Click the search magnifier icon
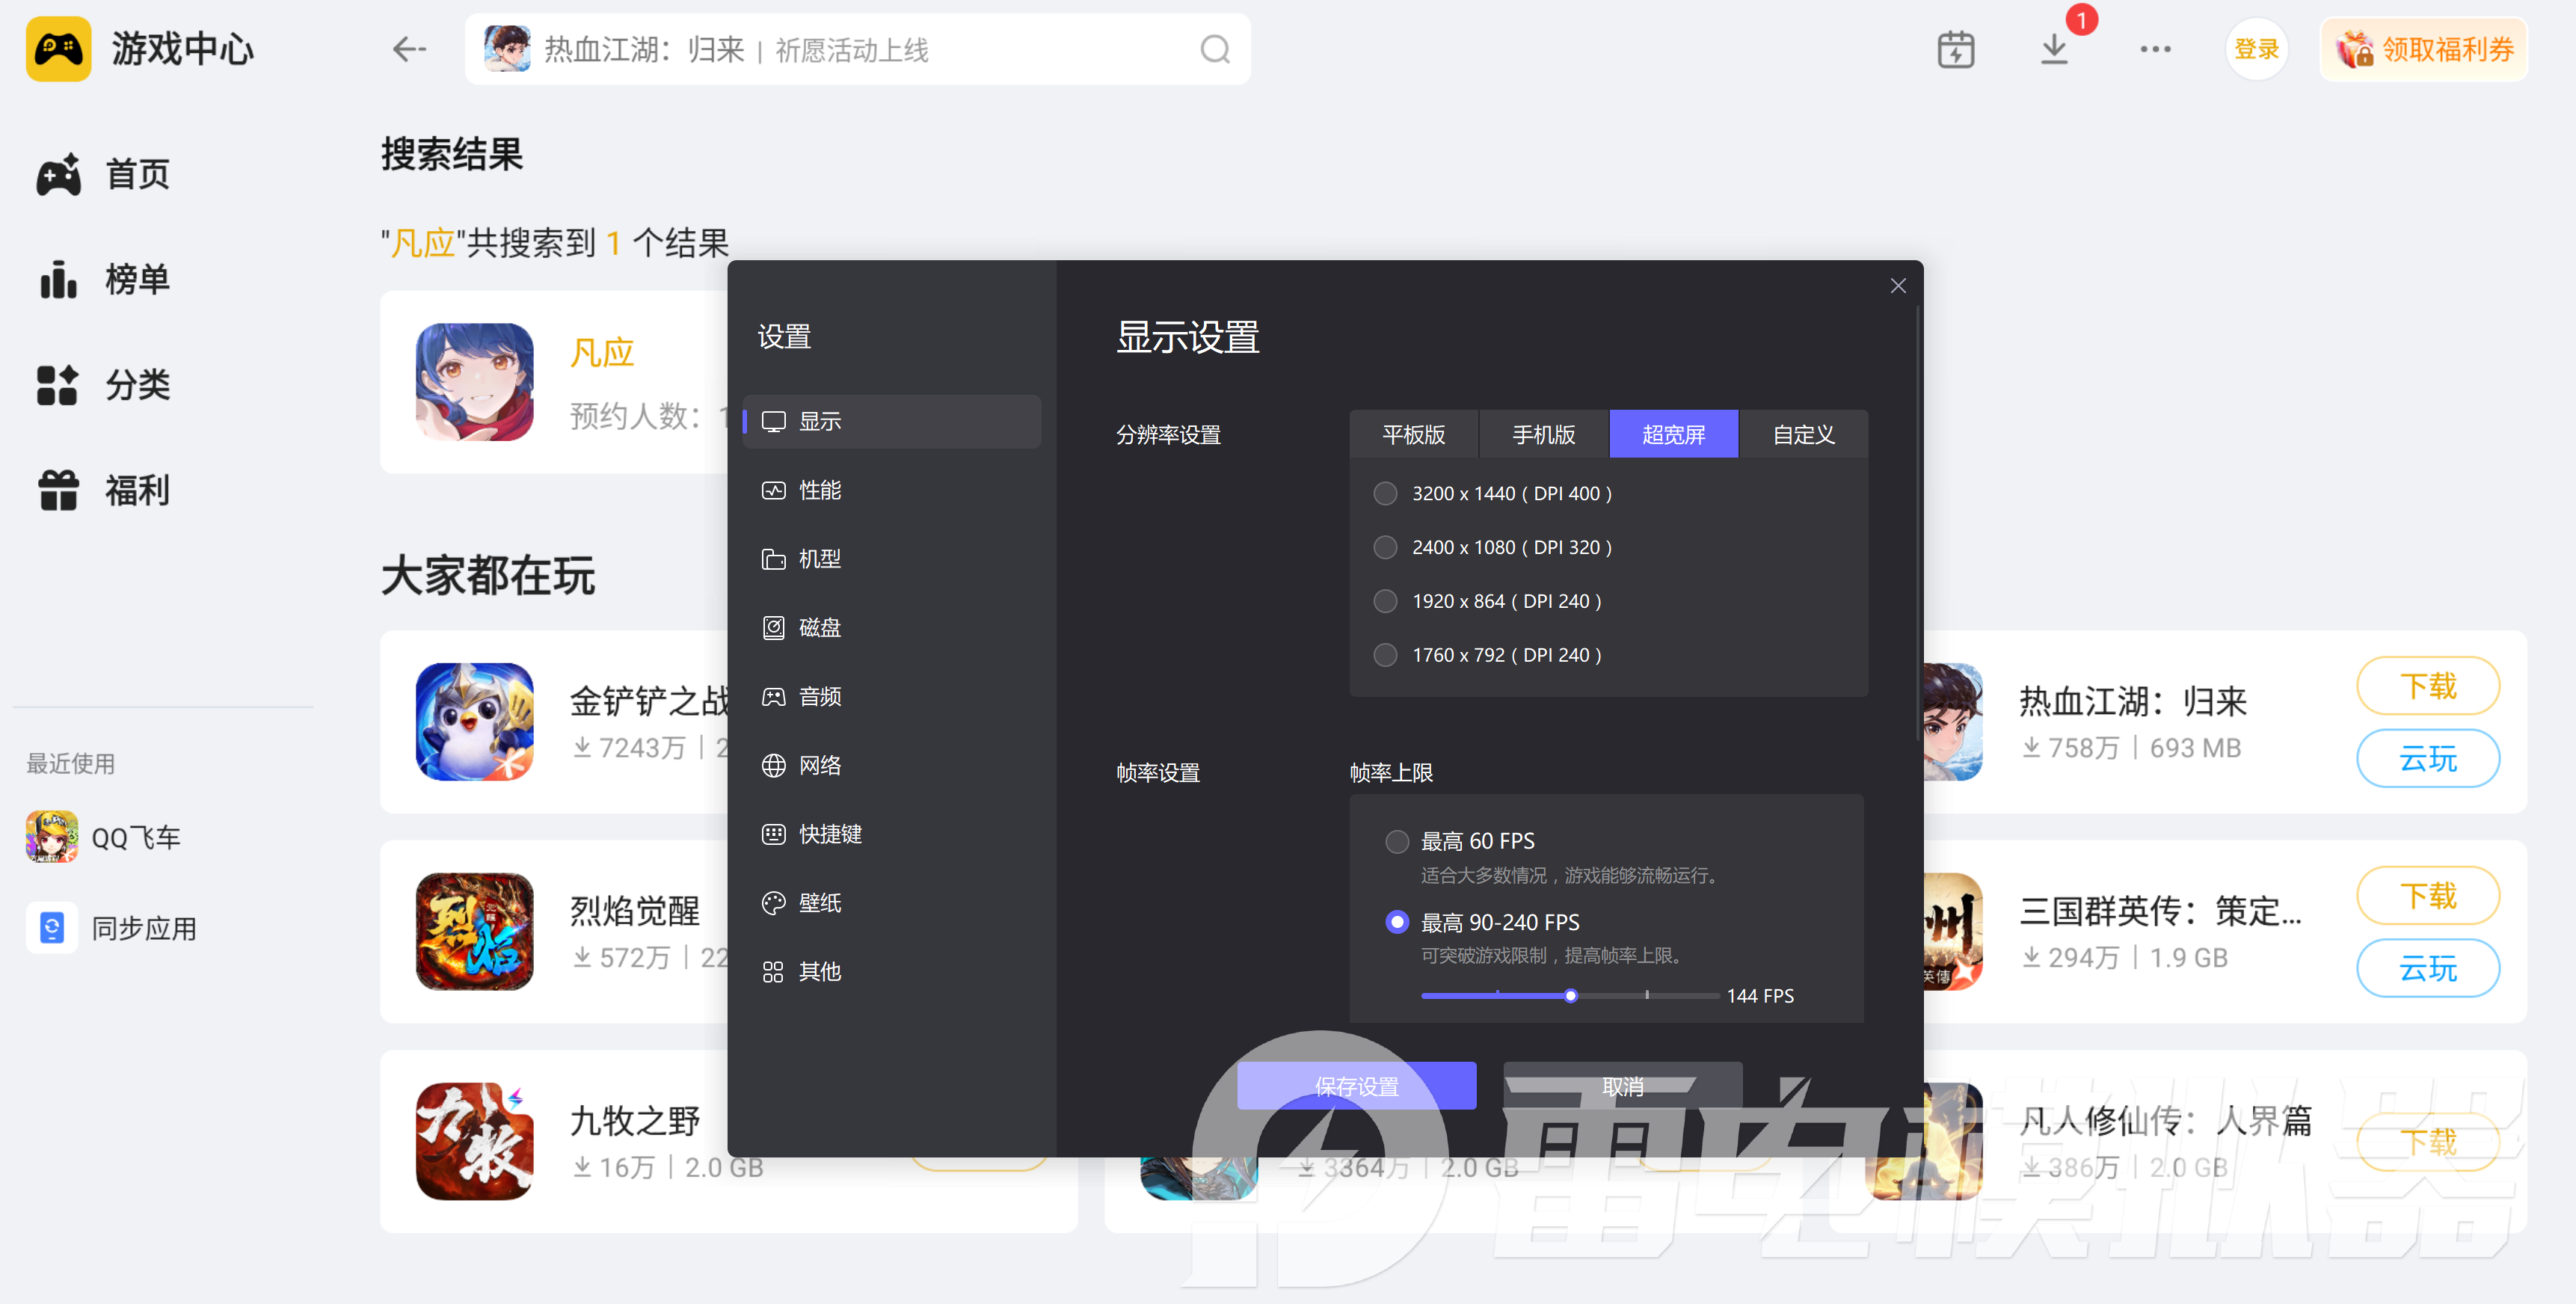Image resolution: width=2576 pixels, height=1304 pixels. tap(1215, 49)
